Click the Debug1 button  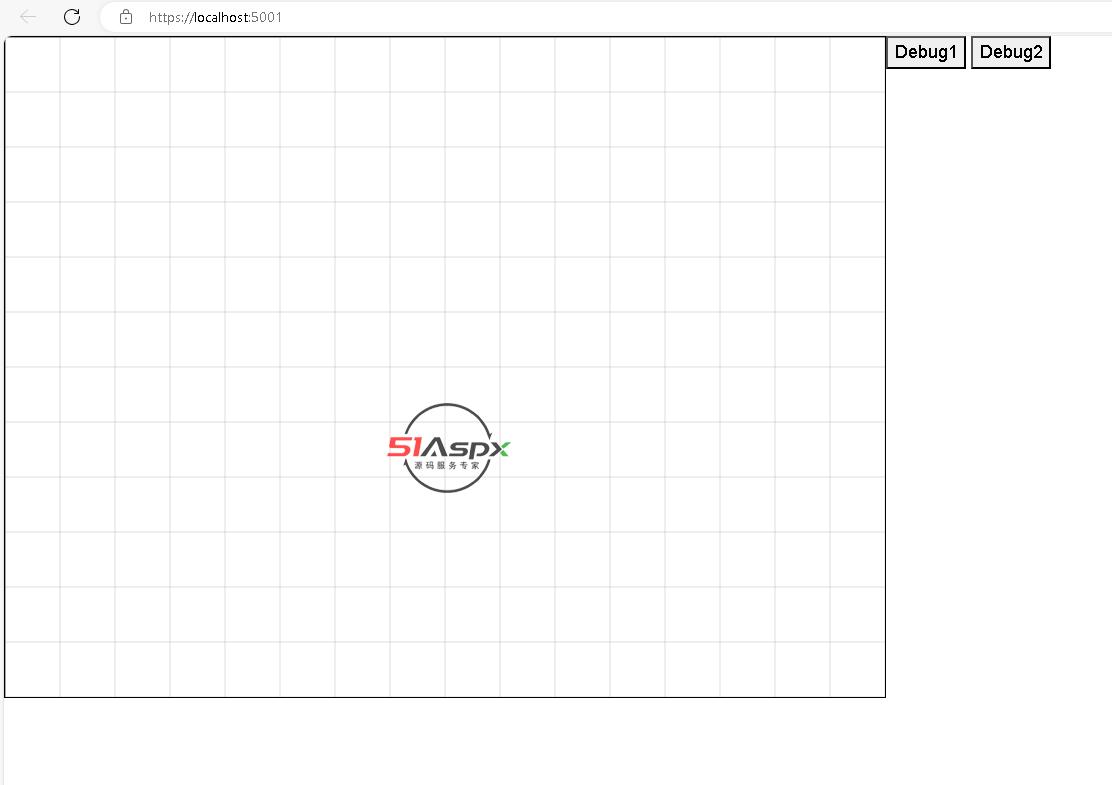pos(925,52)
